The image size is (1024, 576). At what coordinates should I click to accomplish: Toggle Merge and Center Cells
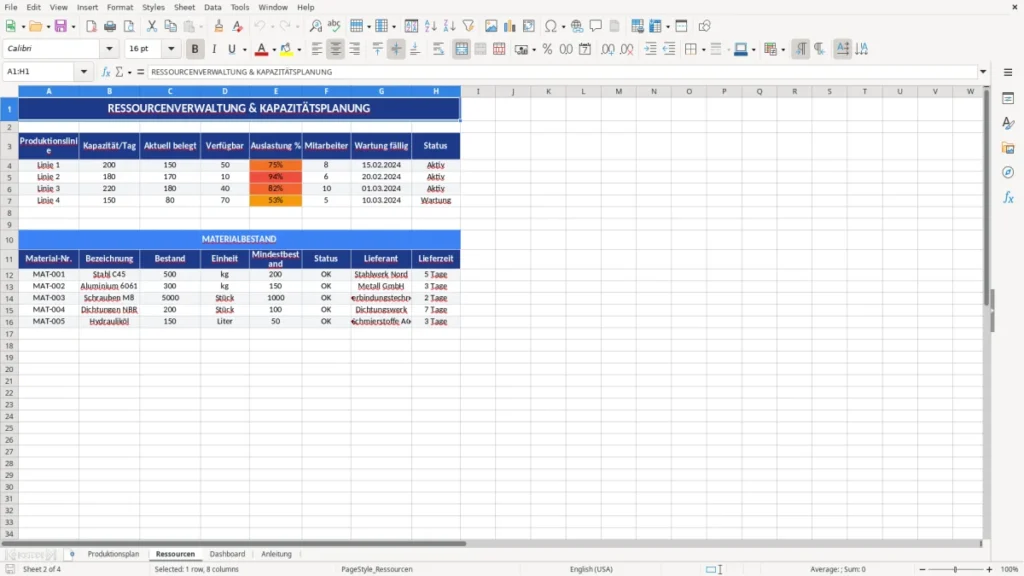click(461, 49)
